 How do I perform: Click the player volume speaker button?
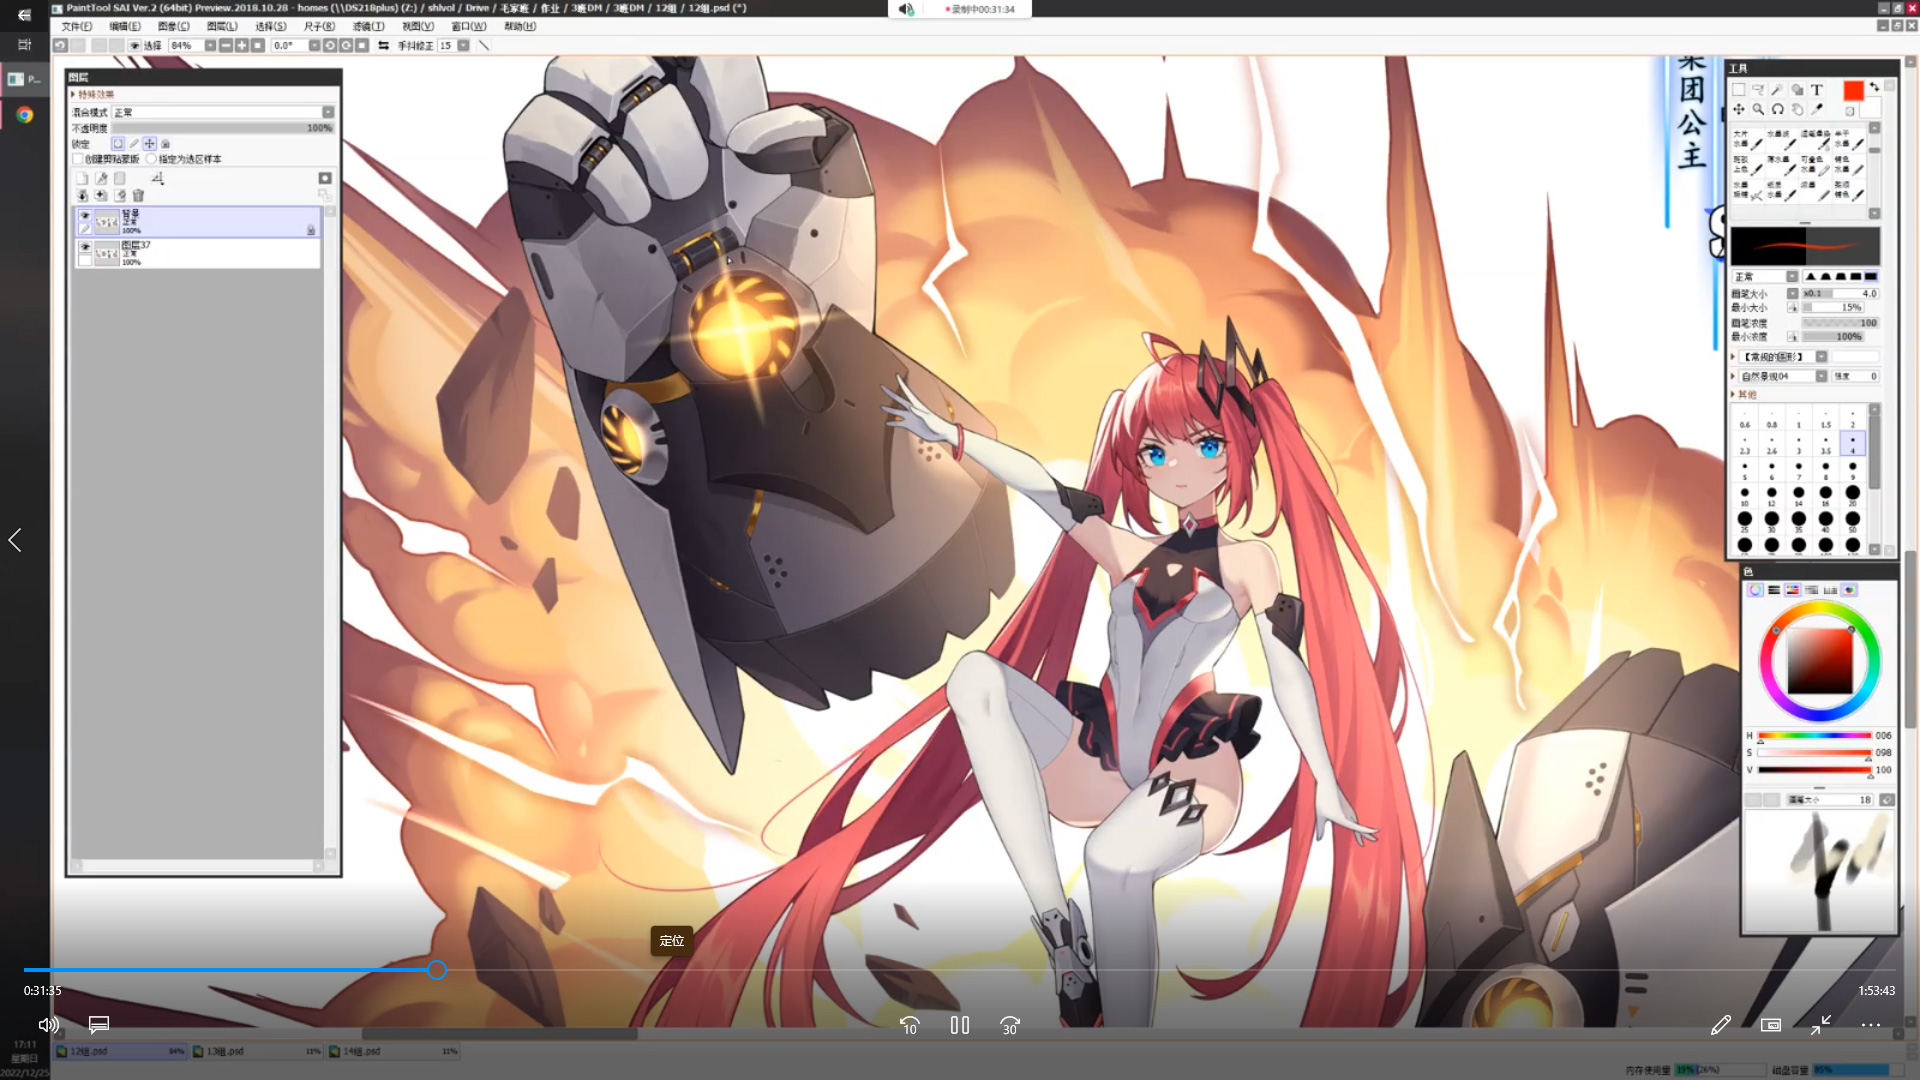coord(48,1025)
